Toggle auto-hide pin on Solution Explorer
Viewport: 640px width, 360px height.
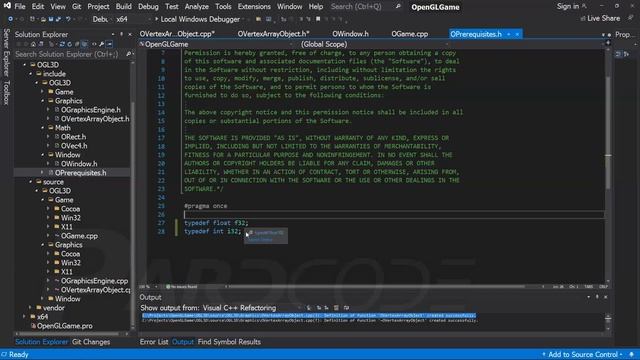tap(121, 34)
